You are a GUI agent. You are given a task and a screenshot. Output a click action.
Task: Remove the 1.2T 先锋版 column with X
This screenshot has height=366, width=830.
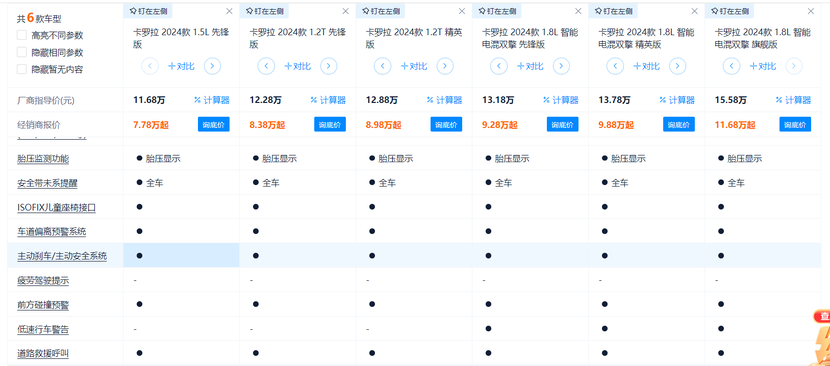click(x=346, y=11)
